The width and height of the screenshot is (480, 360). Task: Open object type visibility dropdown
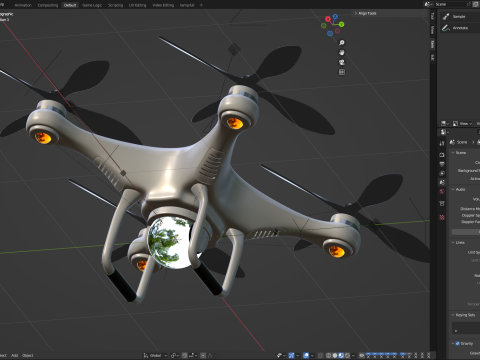281,355
